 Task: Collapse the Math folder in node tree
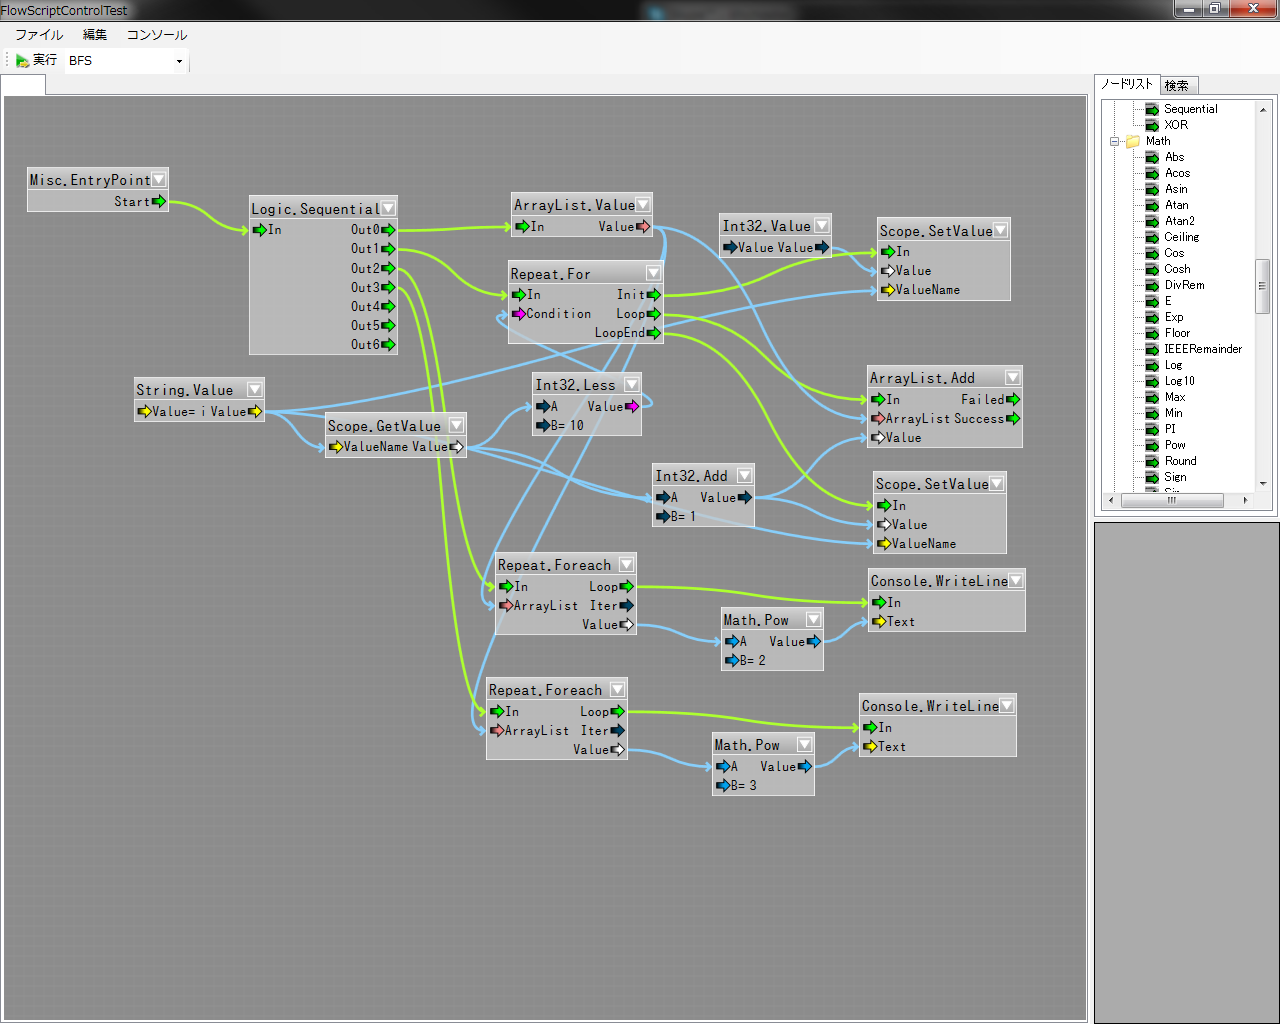(1115, 141)
